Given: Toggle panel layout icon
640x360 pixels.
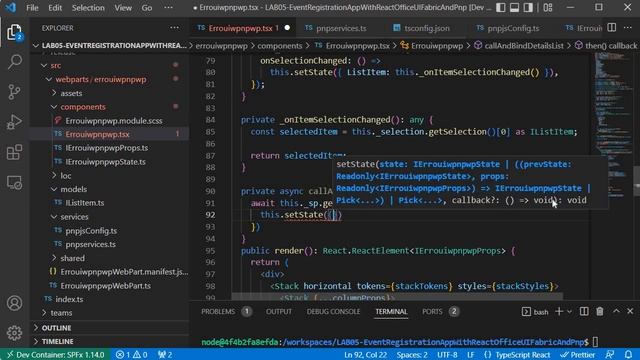Looking at the screenshot, I should 514,7.
